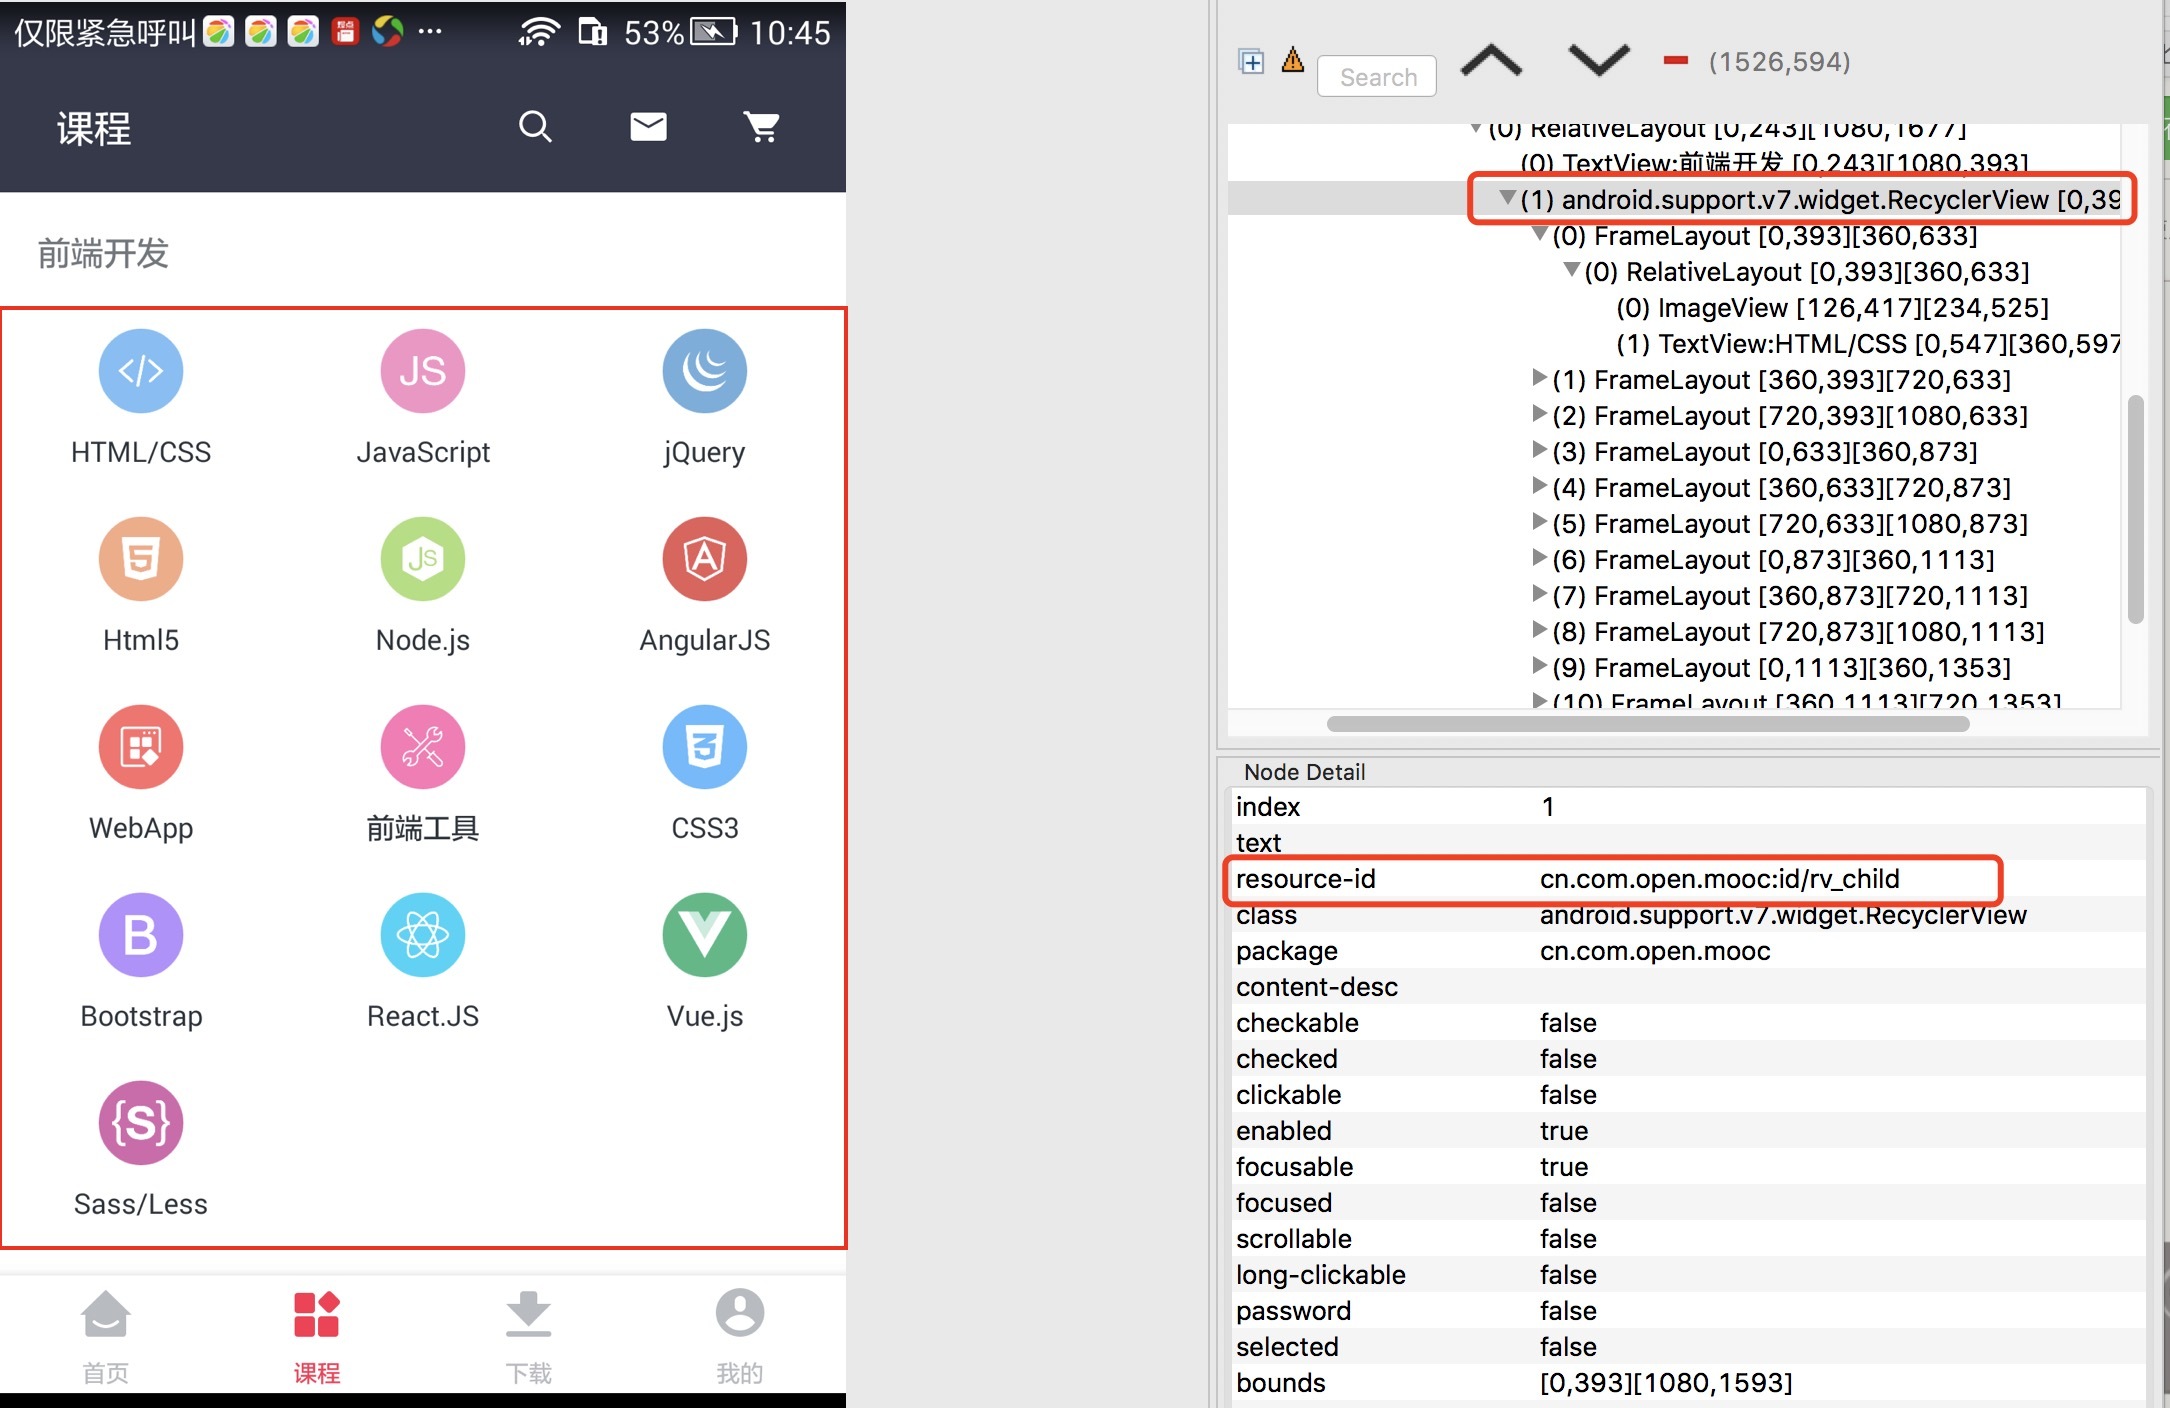Switch to the 下载 download tab
This screenshot has height=1408, width=2170.
(x=529, y=1336)
